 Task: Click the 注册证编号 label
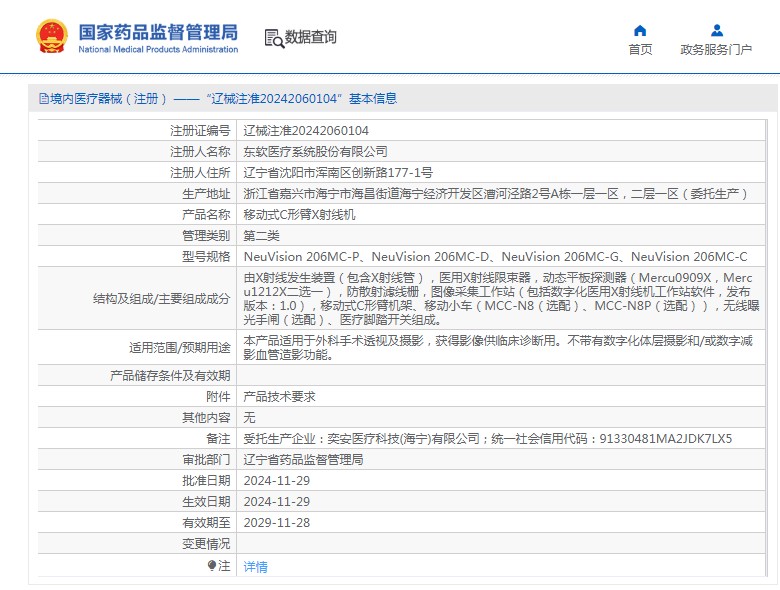click(x=200, y=131)
